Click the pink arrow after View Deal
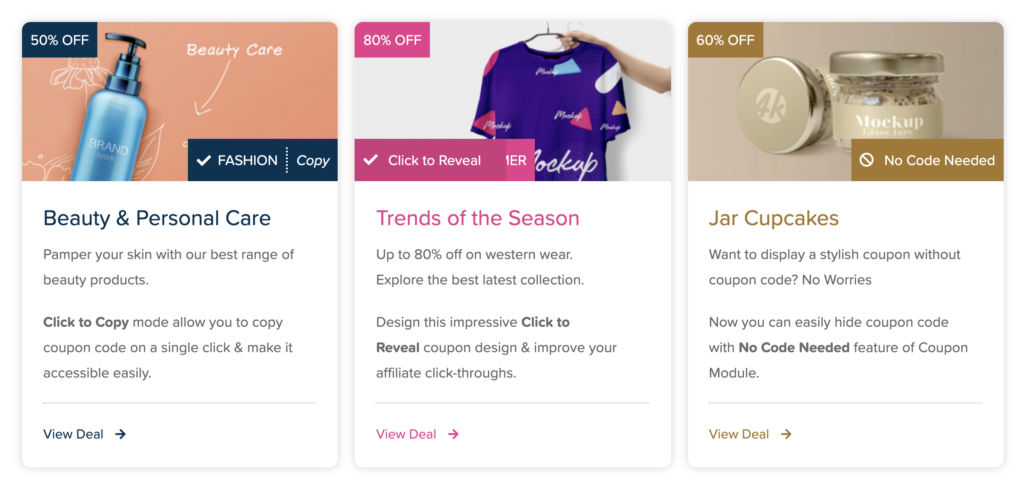This screenshot has height=491, width=1024. [x=454, y=434]
